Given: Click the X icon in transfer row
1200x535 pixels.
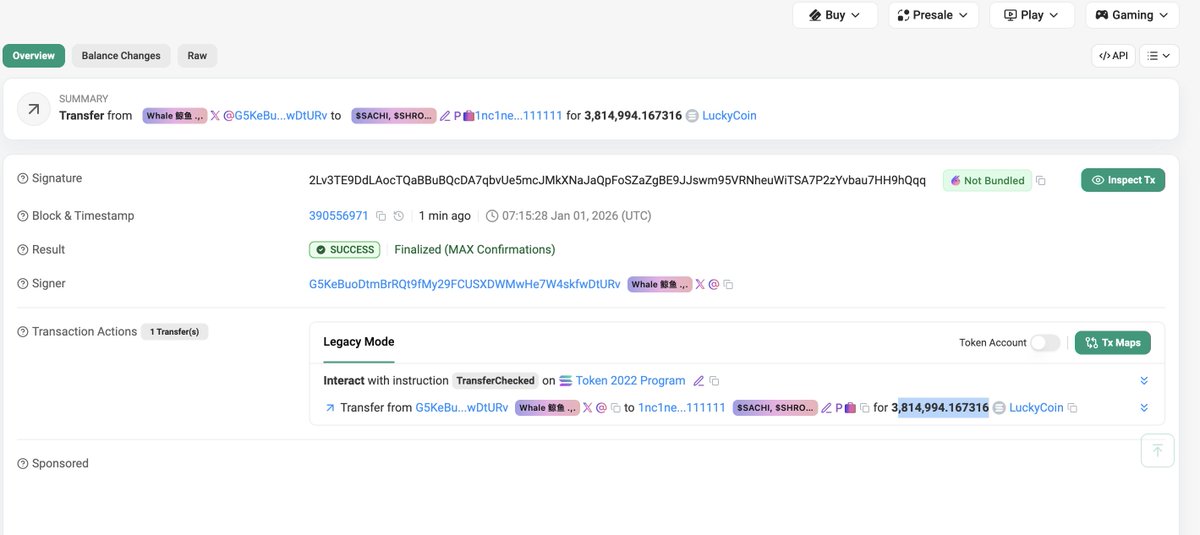Looking at the screenshot, I should click(588, 408).
